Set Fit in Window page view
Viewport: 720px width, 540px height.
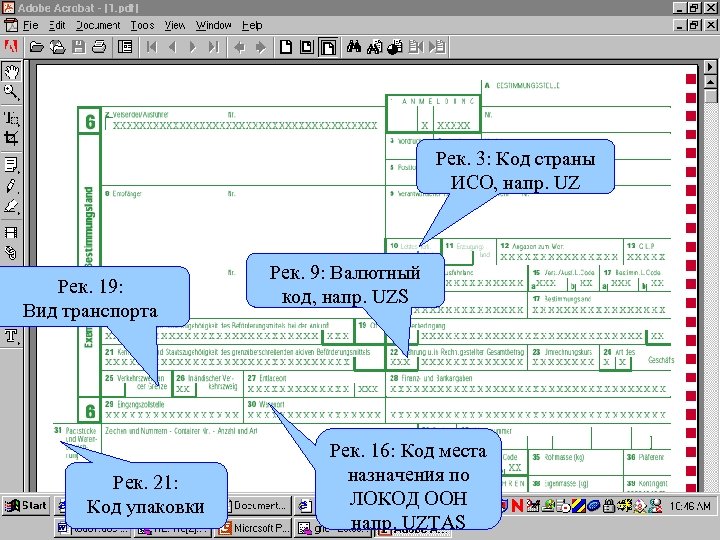[x=307, y=47]
